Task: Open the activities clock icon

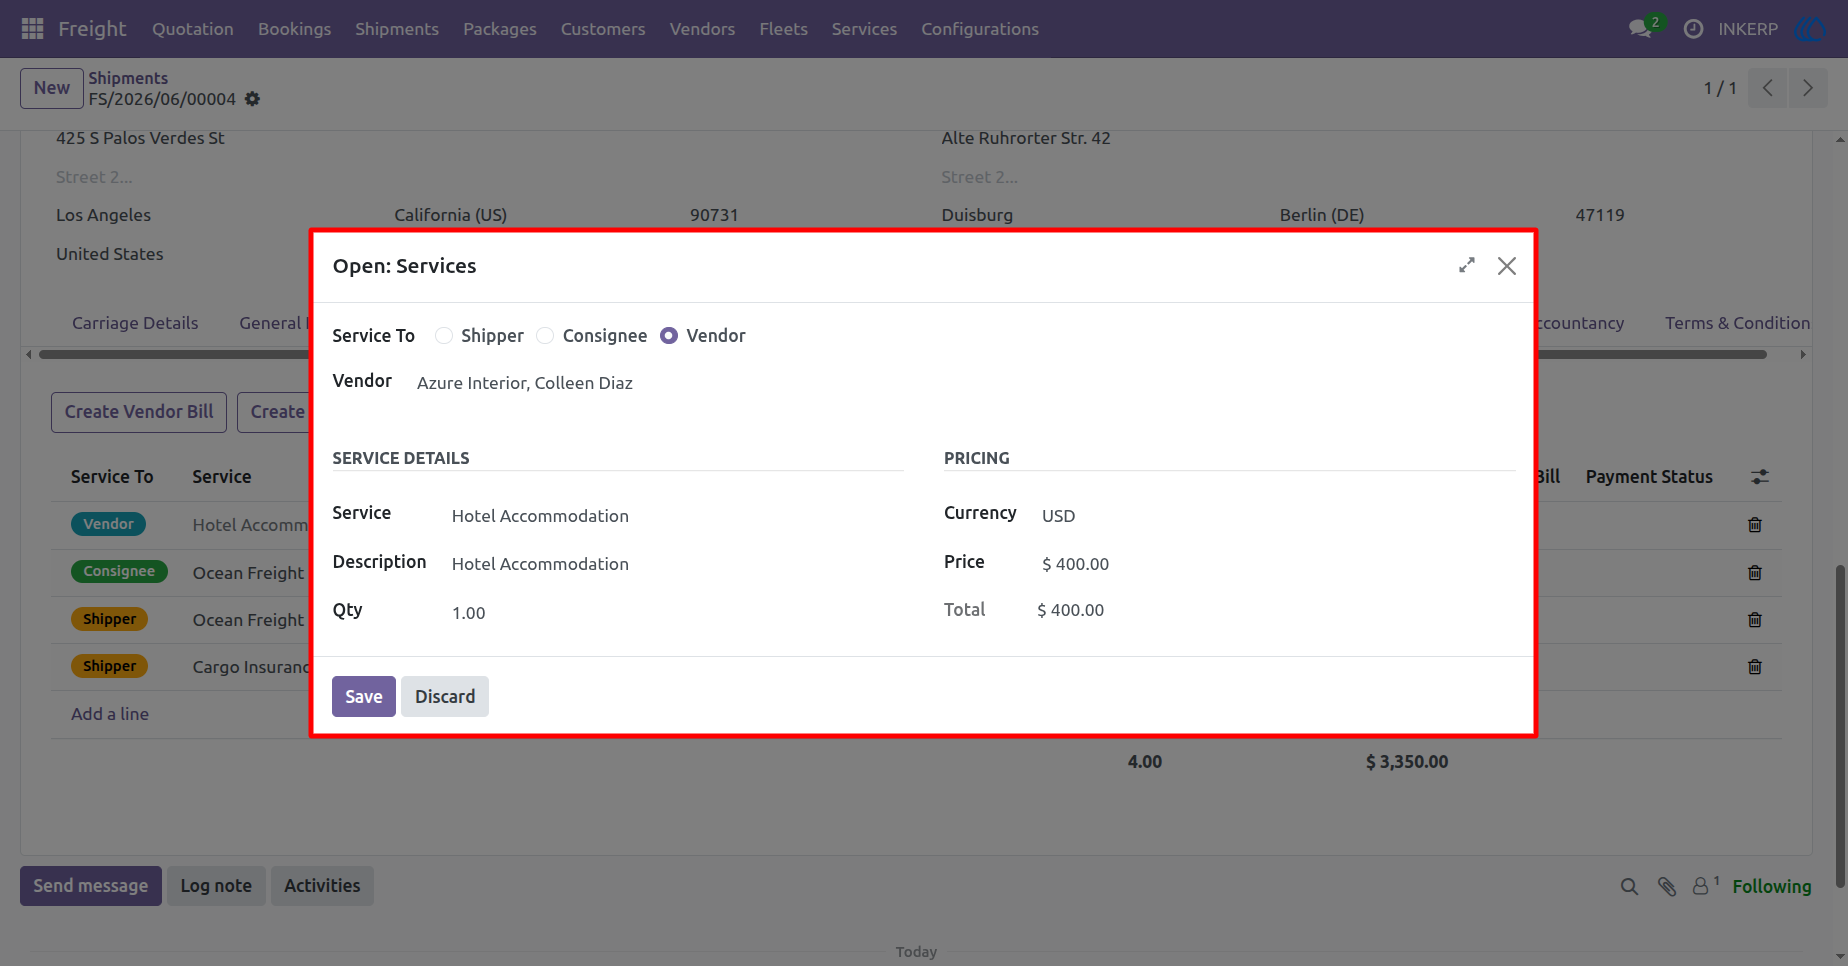Action: [1693, 29]
